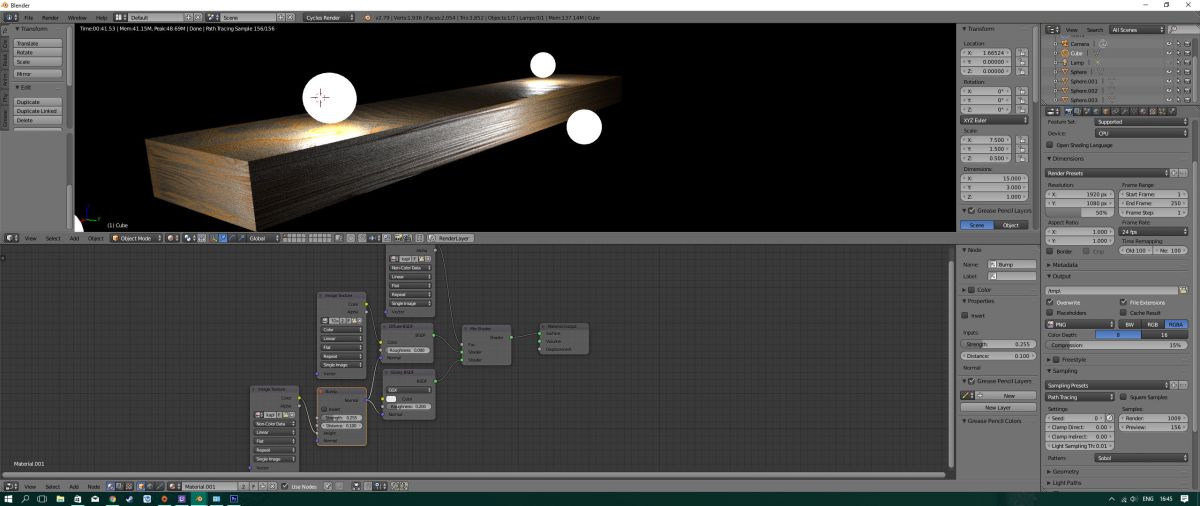Open the Object Mode dropdown

[x=136, y=238]
